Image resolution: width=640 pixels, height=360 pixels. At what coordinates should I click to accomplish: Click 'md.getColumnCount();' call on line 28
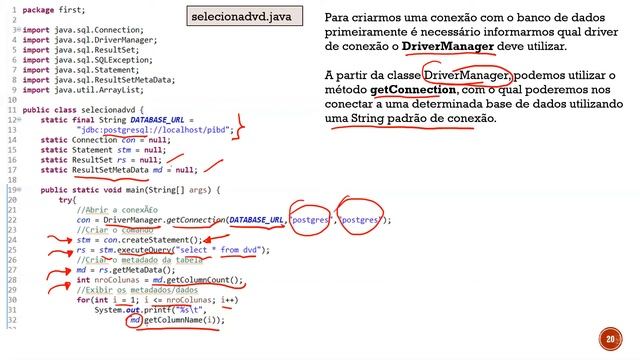click(198, 280)
